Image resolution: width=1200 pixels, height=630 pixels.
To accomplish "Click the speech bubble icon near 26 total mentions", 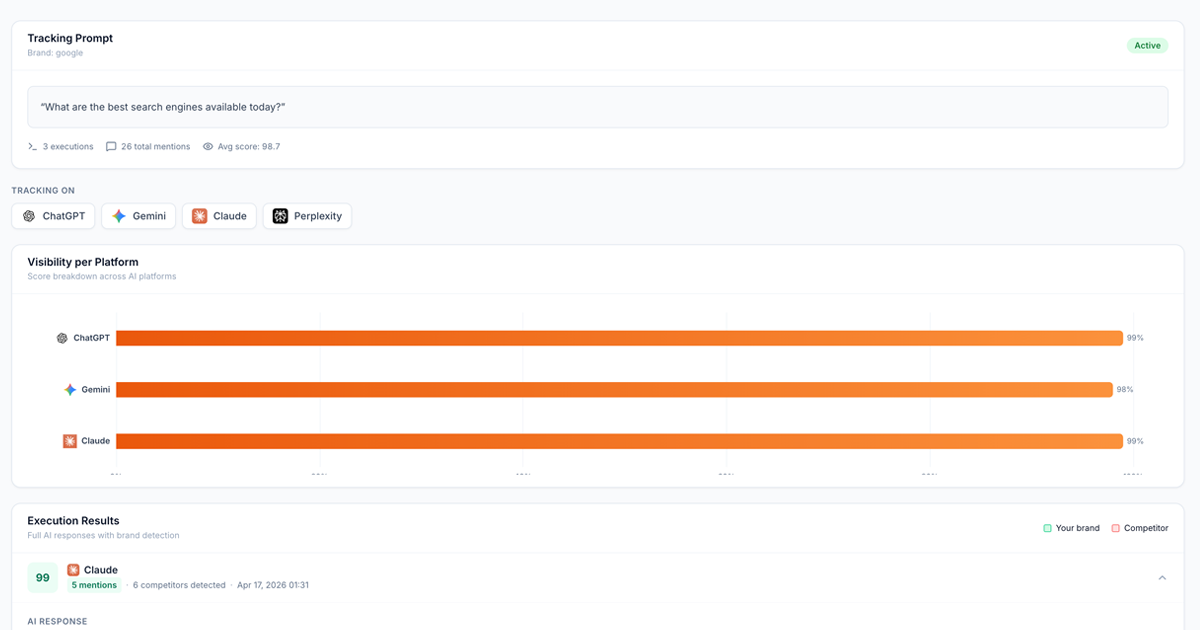I will pyautogui.click(x=110, y=146).
